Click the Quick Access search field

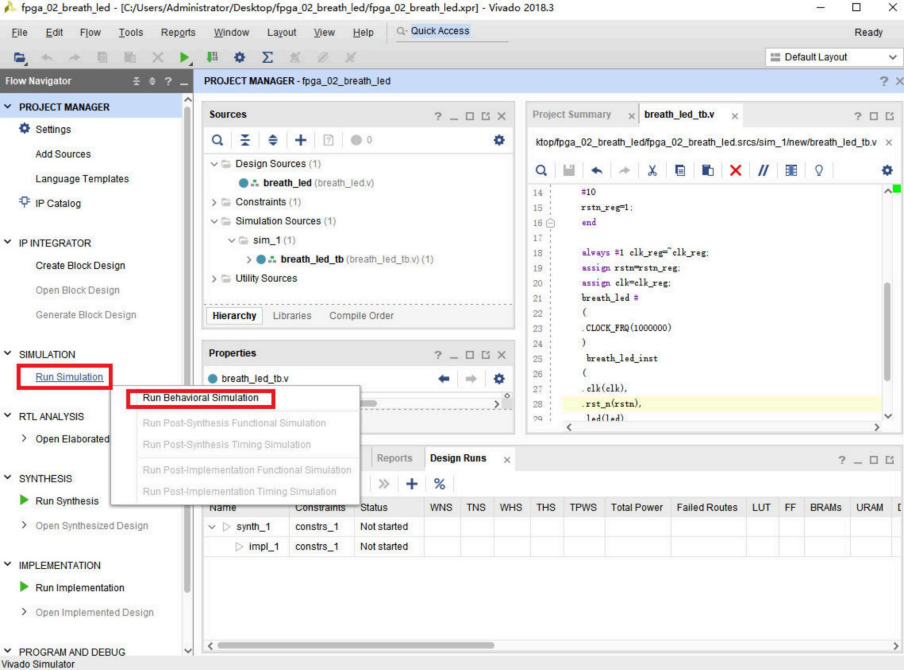(440, 31)
